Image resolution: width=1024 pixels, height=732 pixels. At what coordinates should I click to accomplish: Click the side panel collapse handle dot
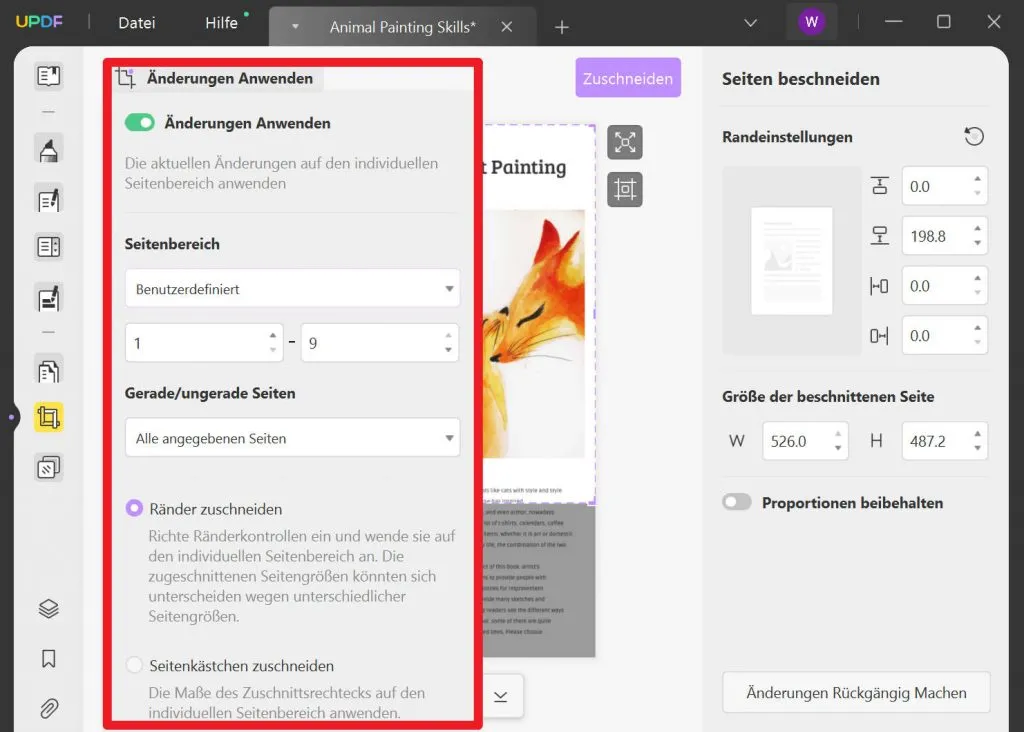pos(11,417)
